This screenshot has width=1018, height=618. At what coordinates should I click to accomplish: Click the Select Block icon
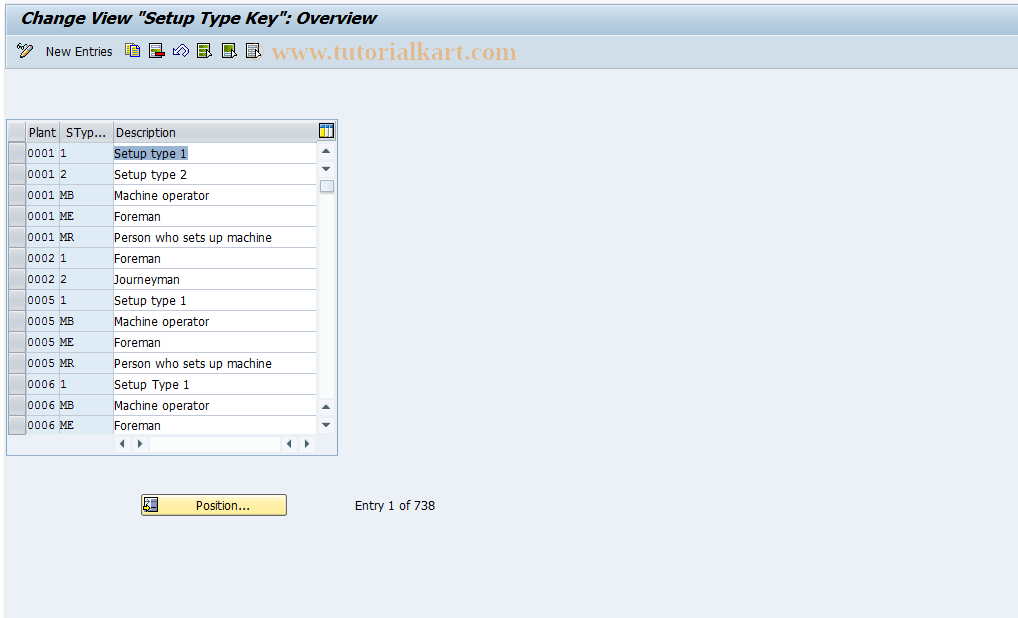point(228,51)
